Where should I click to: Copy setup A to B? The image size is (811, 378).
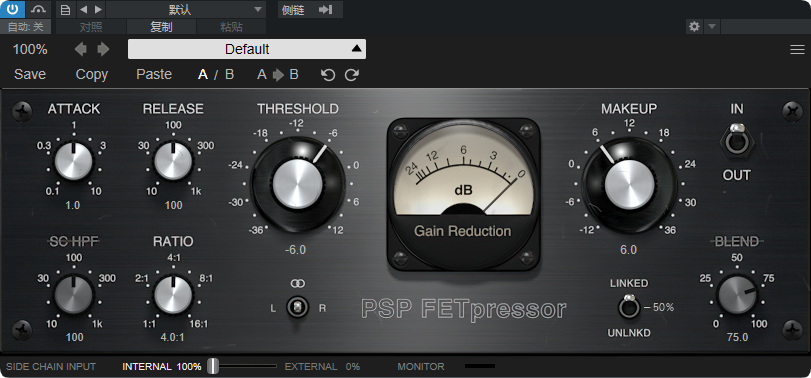point(278,74)
